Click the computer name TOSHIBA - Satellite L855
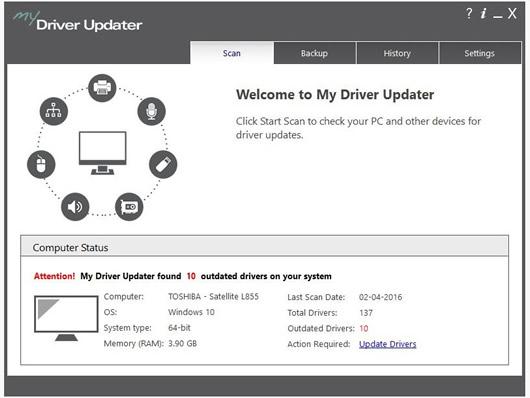This screenshot has width=530, height=398. 213,297
